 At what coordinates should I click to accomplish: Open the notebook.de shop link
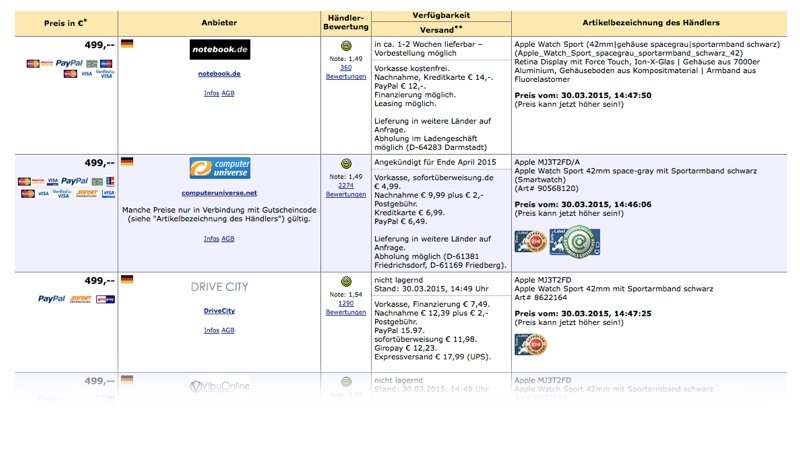tap(219, 73)
